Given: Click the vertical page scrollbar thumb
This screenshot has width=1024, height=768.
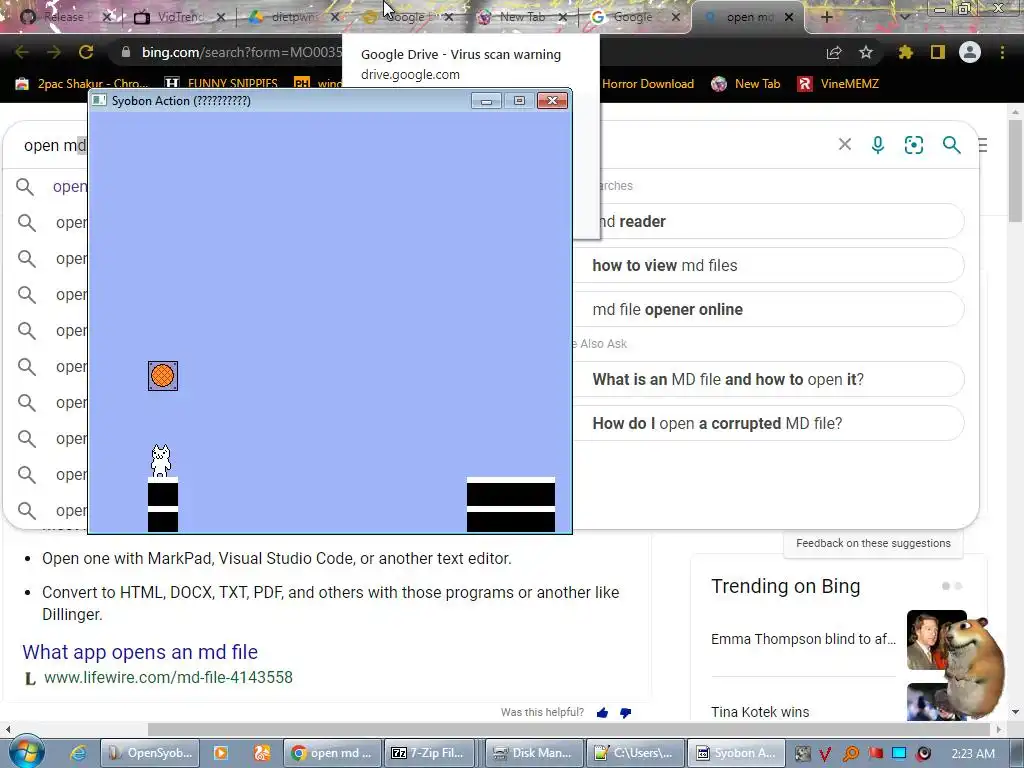Looking at the screenshot, I should pyautogui.click(x=1016, y=171).
